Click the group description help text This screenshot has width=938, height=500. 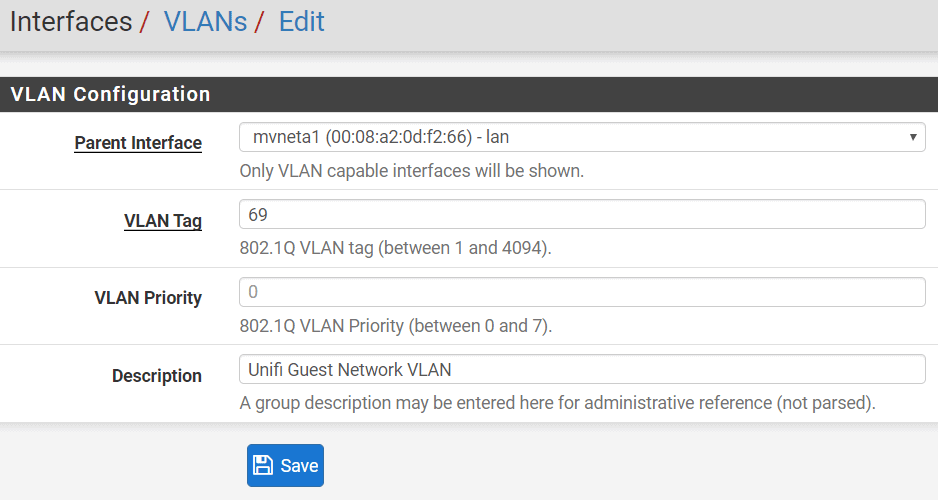coord(558,403)
